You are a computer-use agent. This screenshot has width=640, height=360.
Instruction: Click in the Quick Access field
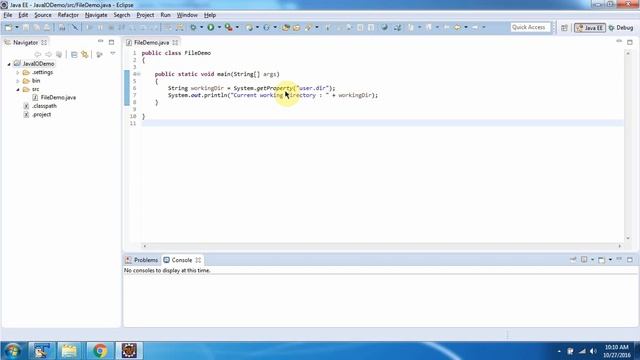(x=530, y=27)
